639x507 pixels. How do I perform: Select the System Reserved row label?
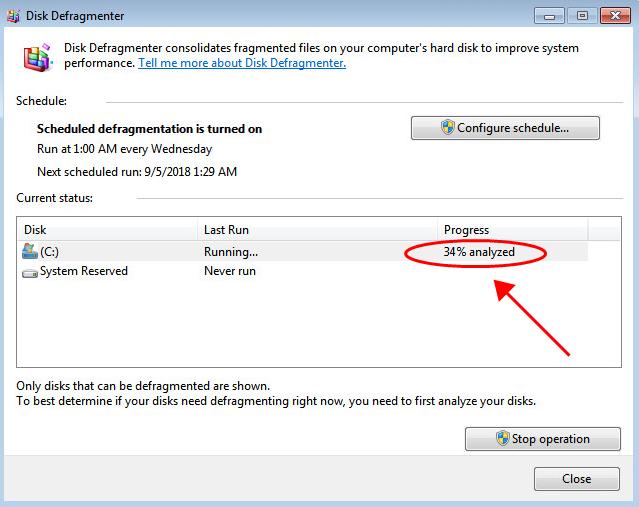coord(84,271)
